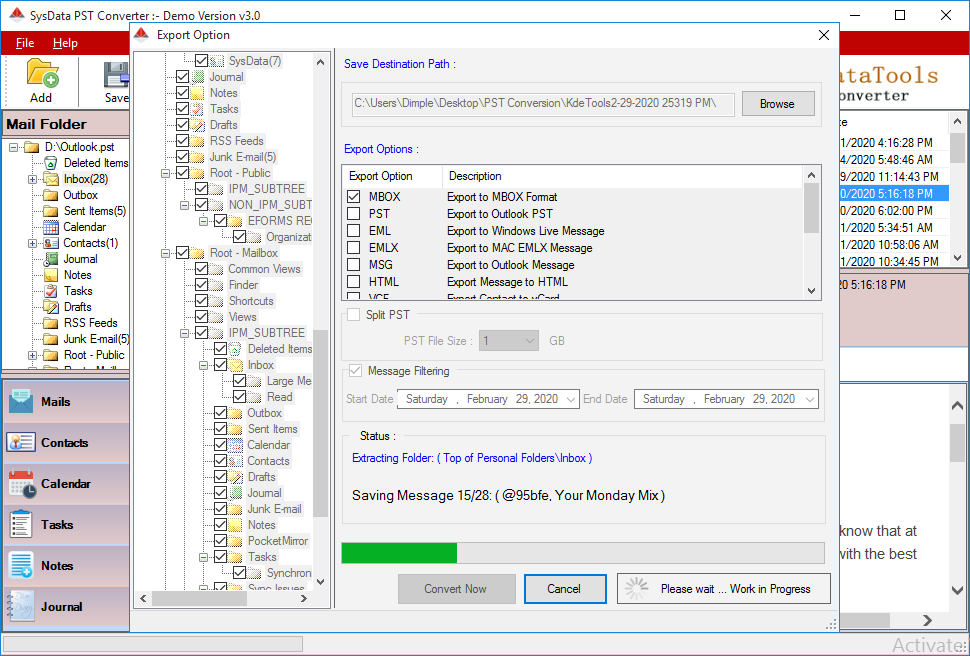
Task: Click the Save Destination Path field
Action: click(x=540, y=103)
